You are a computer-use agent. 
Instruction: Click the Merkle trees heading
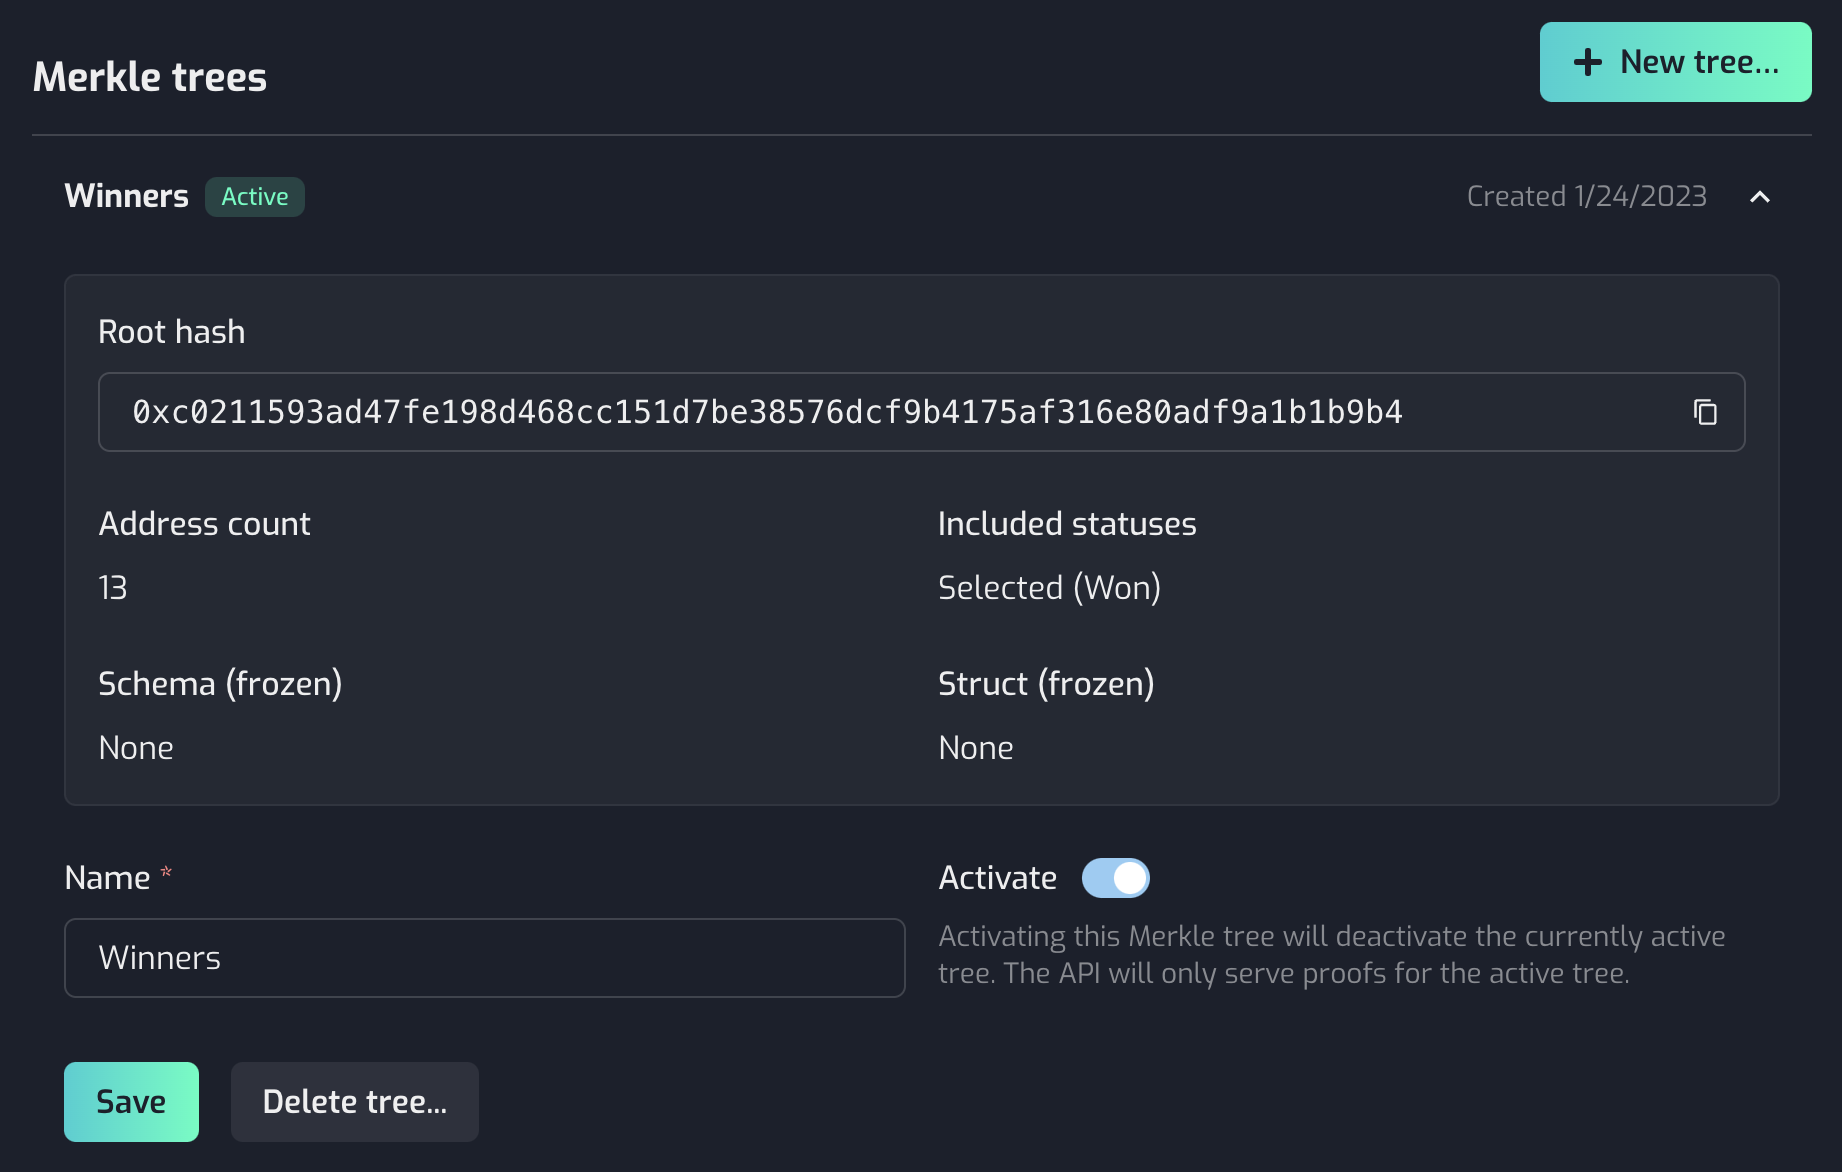[150, 77]
